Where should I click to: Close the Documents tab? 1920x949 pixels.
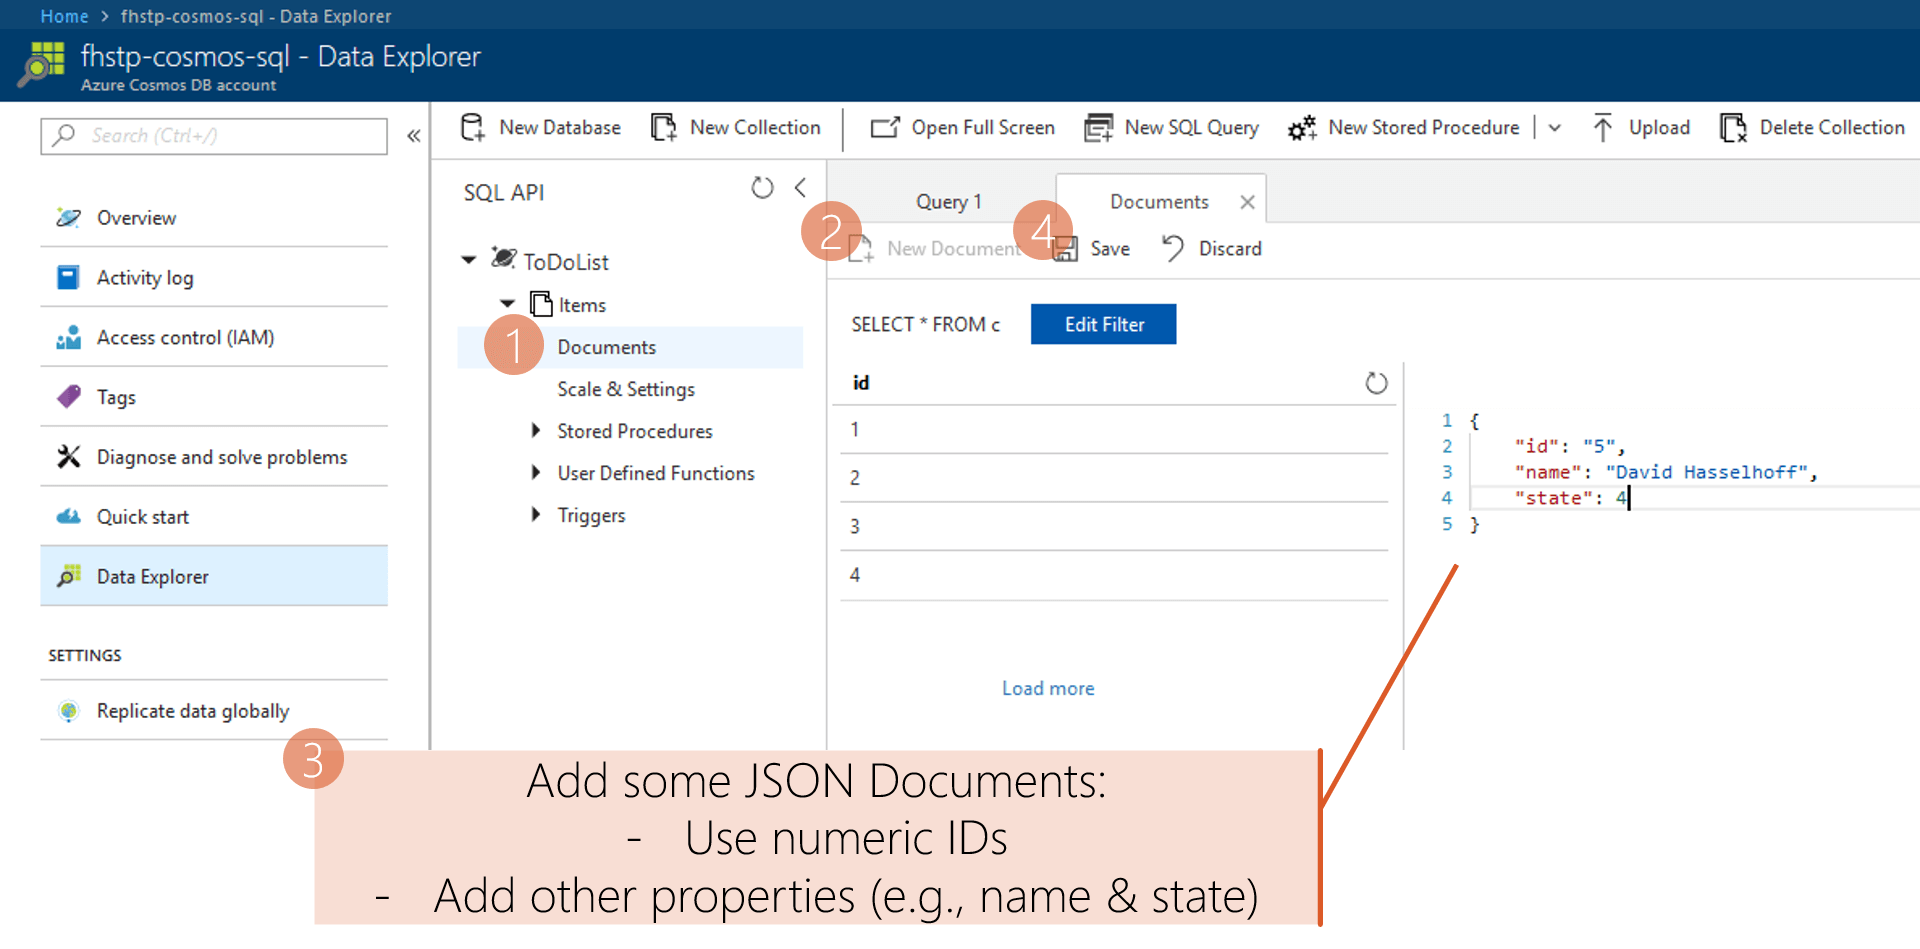1247,202
